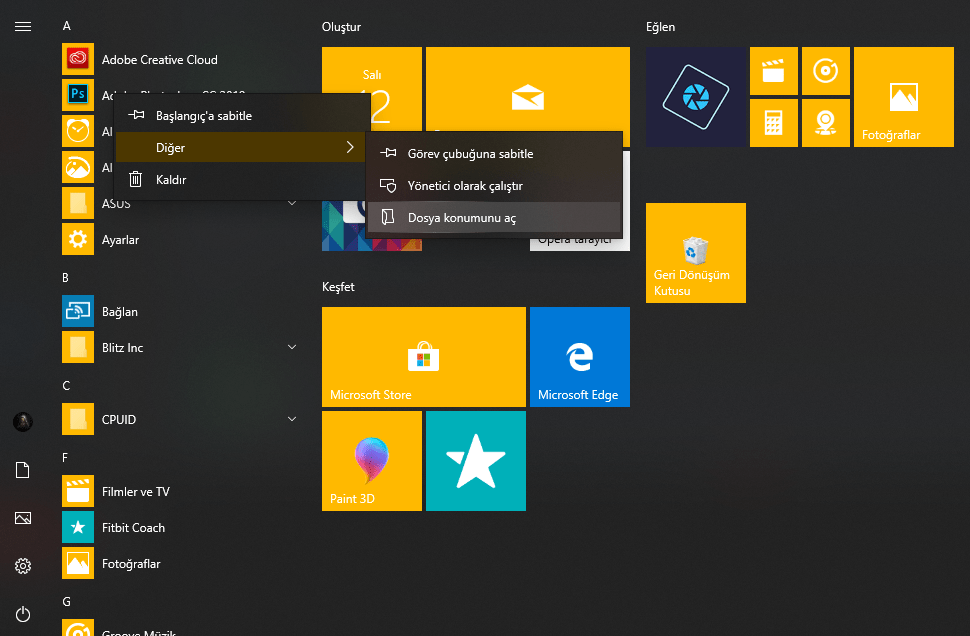Open the Diğer submenu arrow
970x636 pixels.
pos(350,147)
